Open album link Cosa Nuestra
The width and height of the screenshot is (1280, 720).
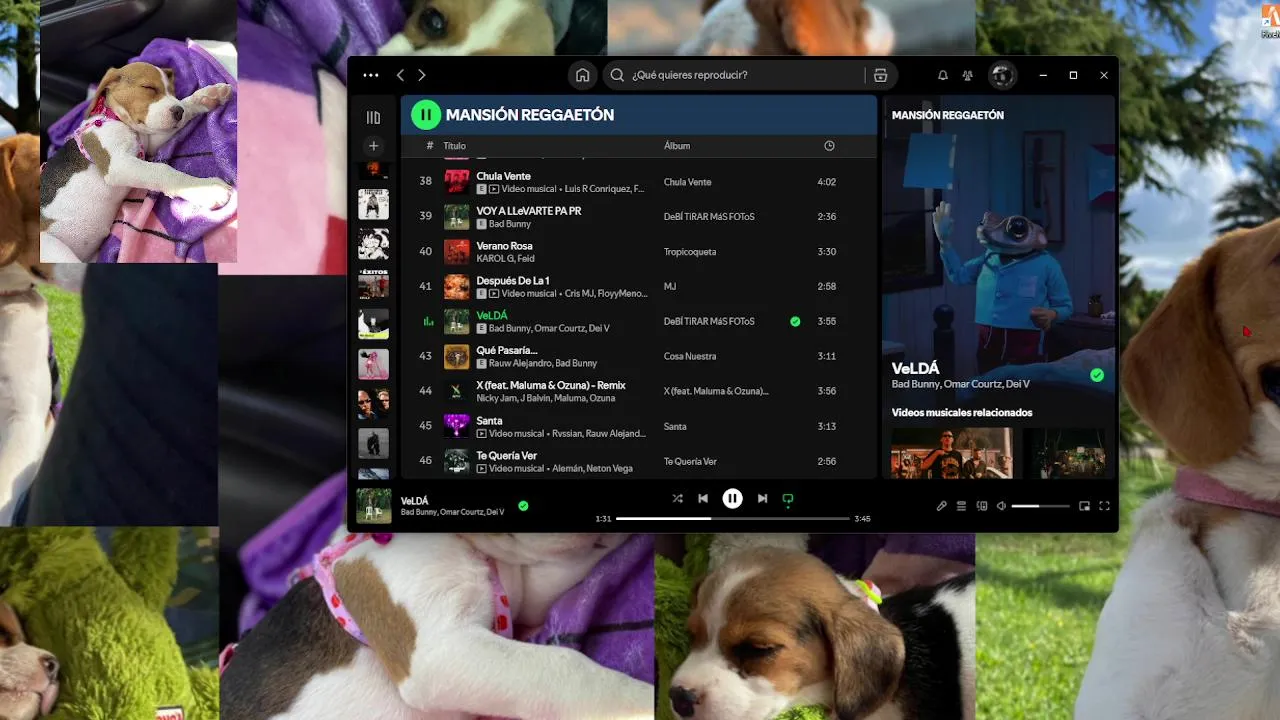[x=691, y=356]
